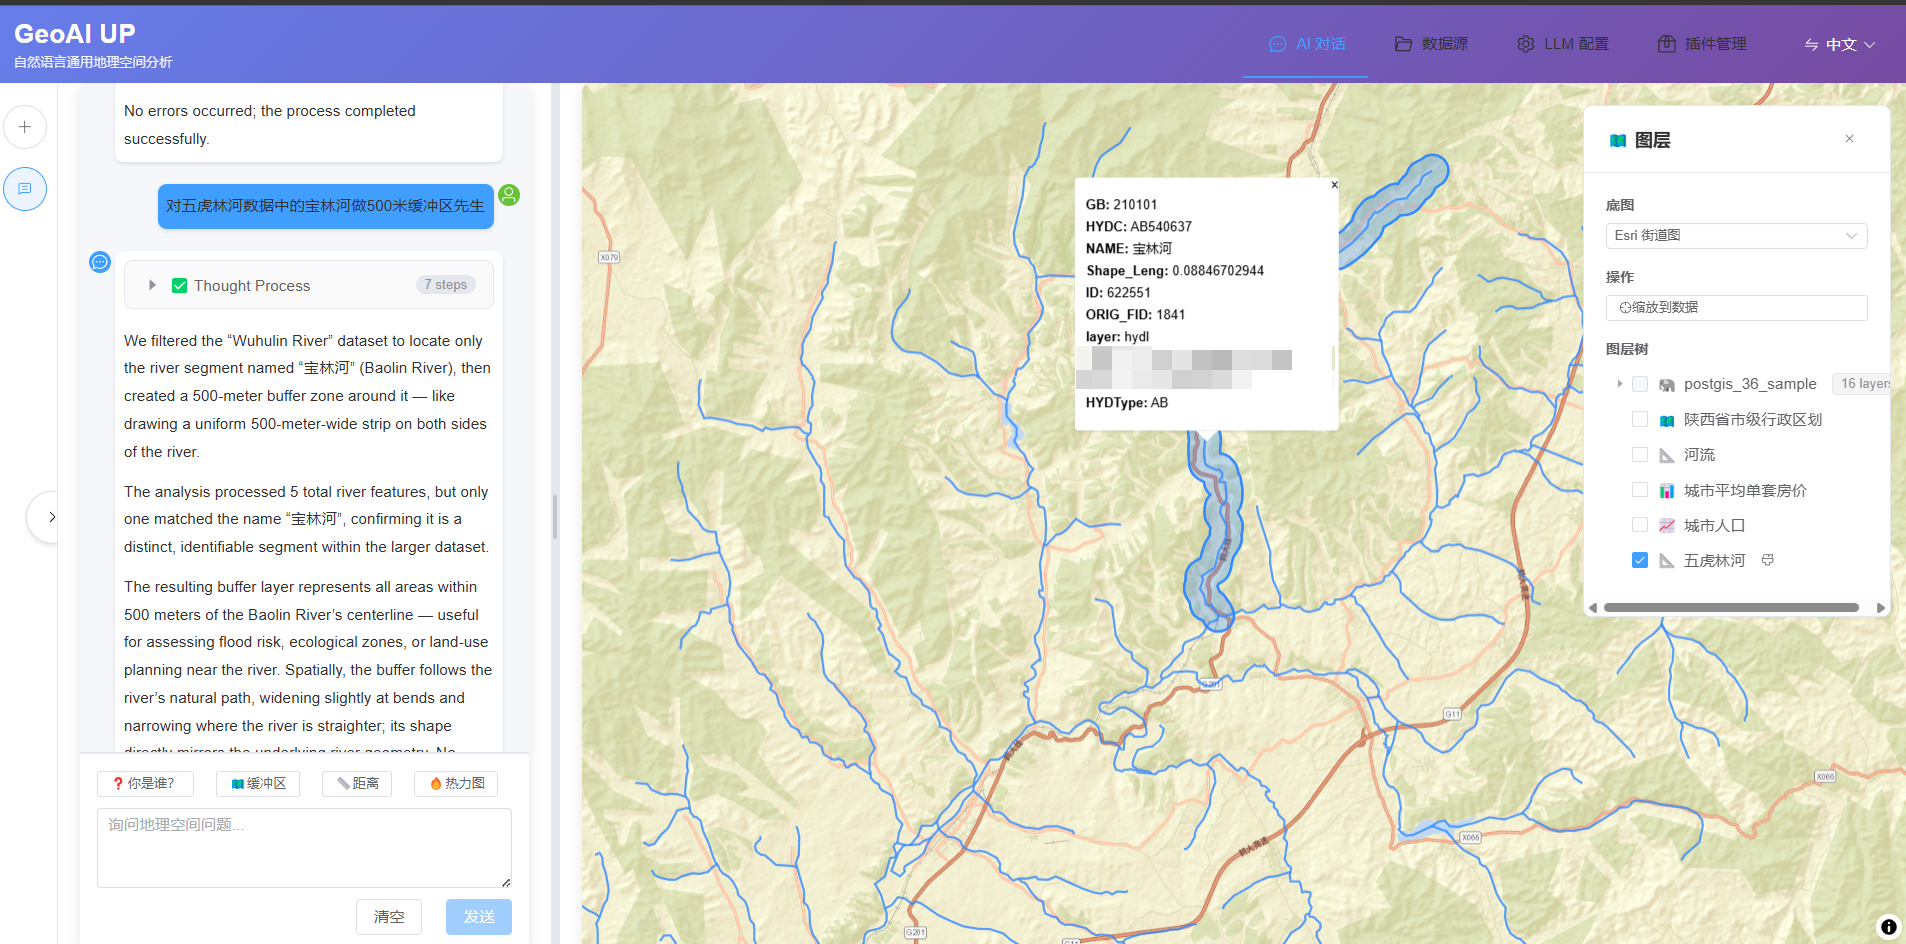Uncheck the 五虎林河 layer checkbox

point(1640,560)
